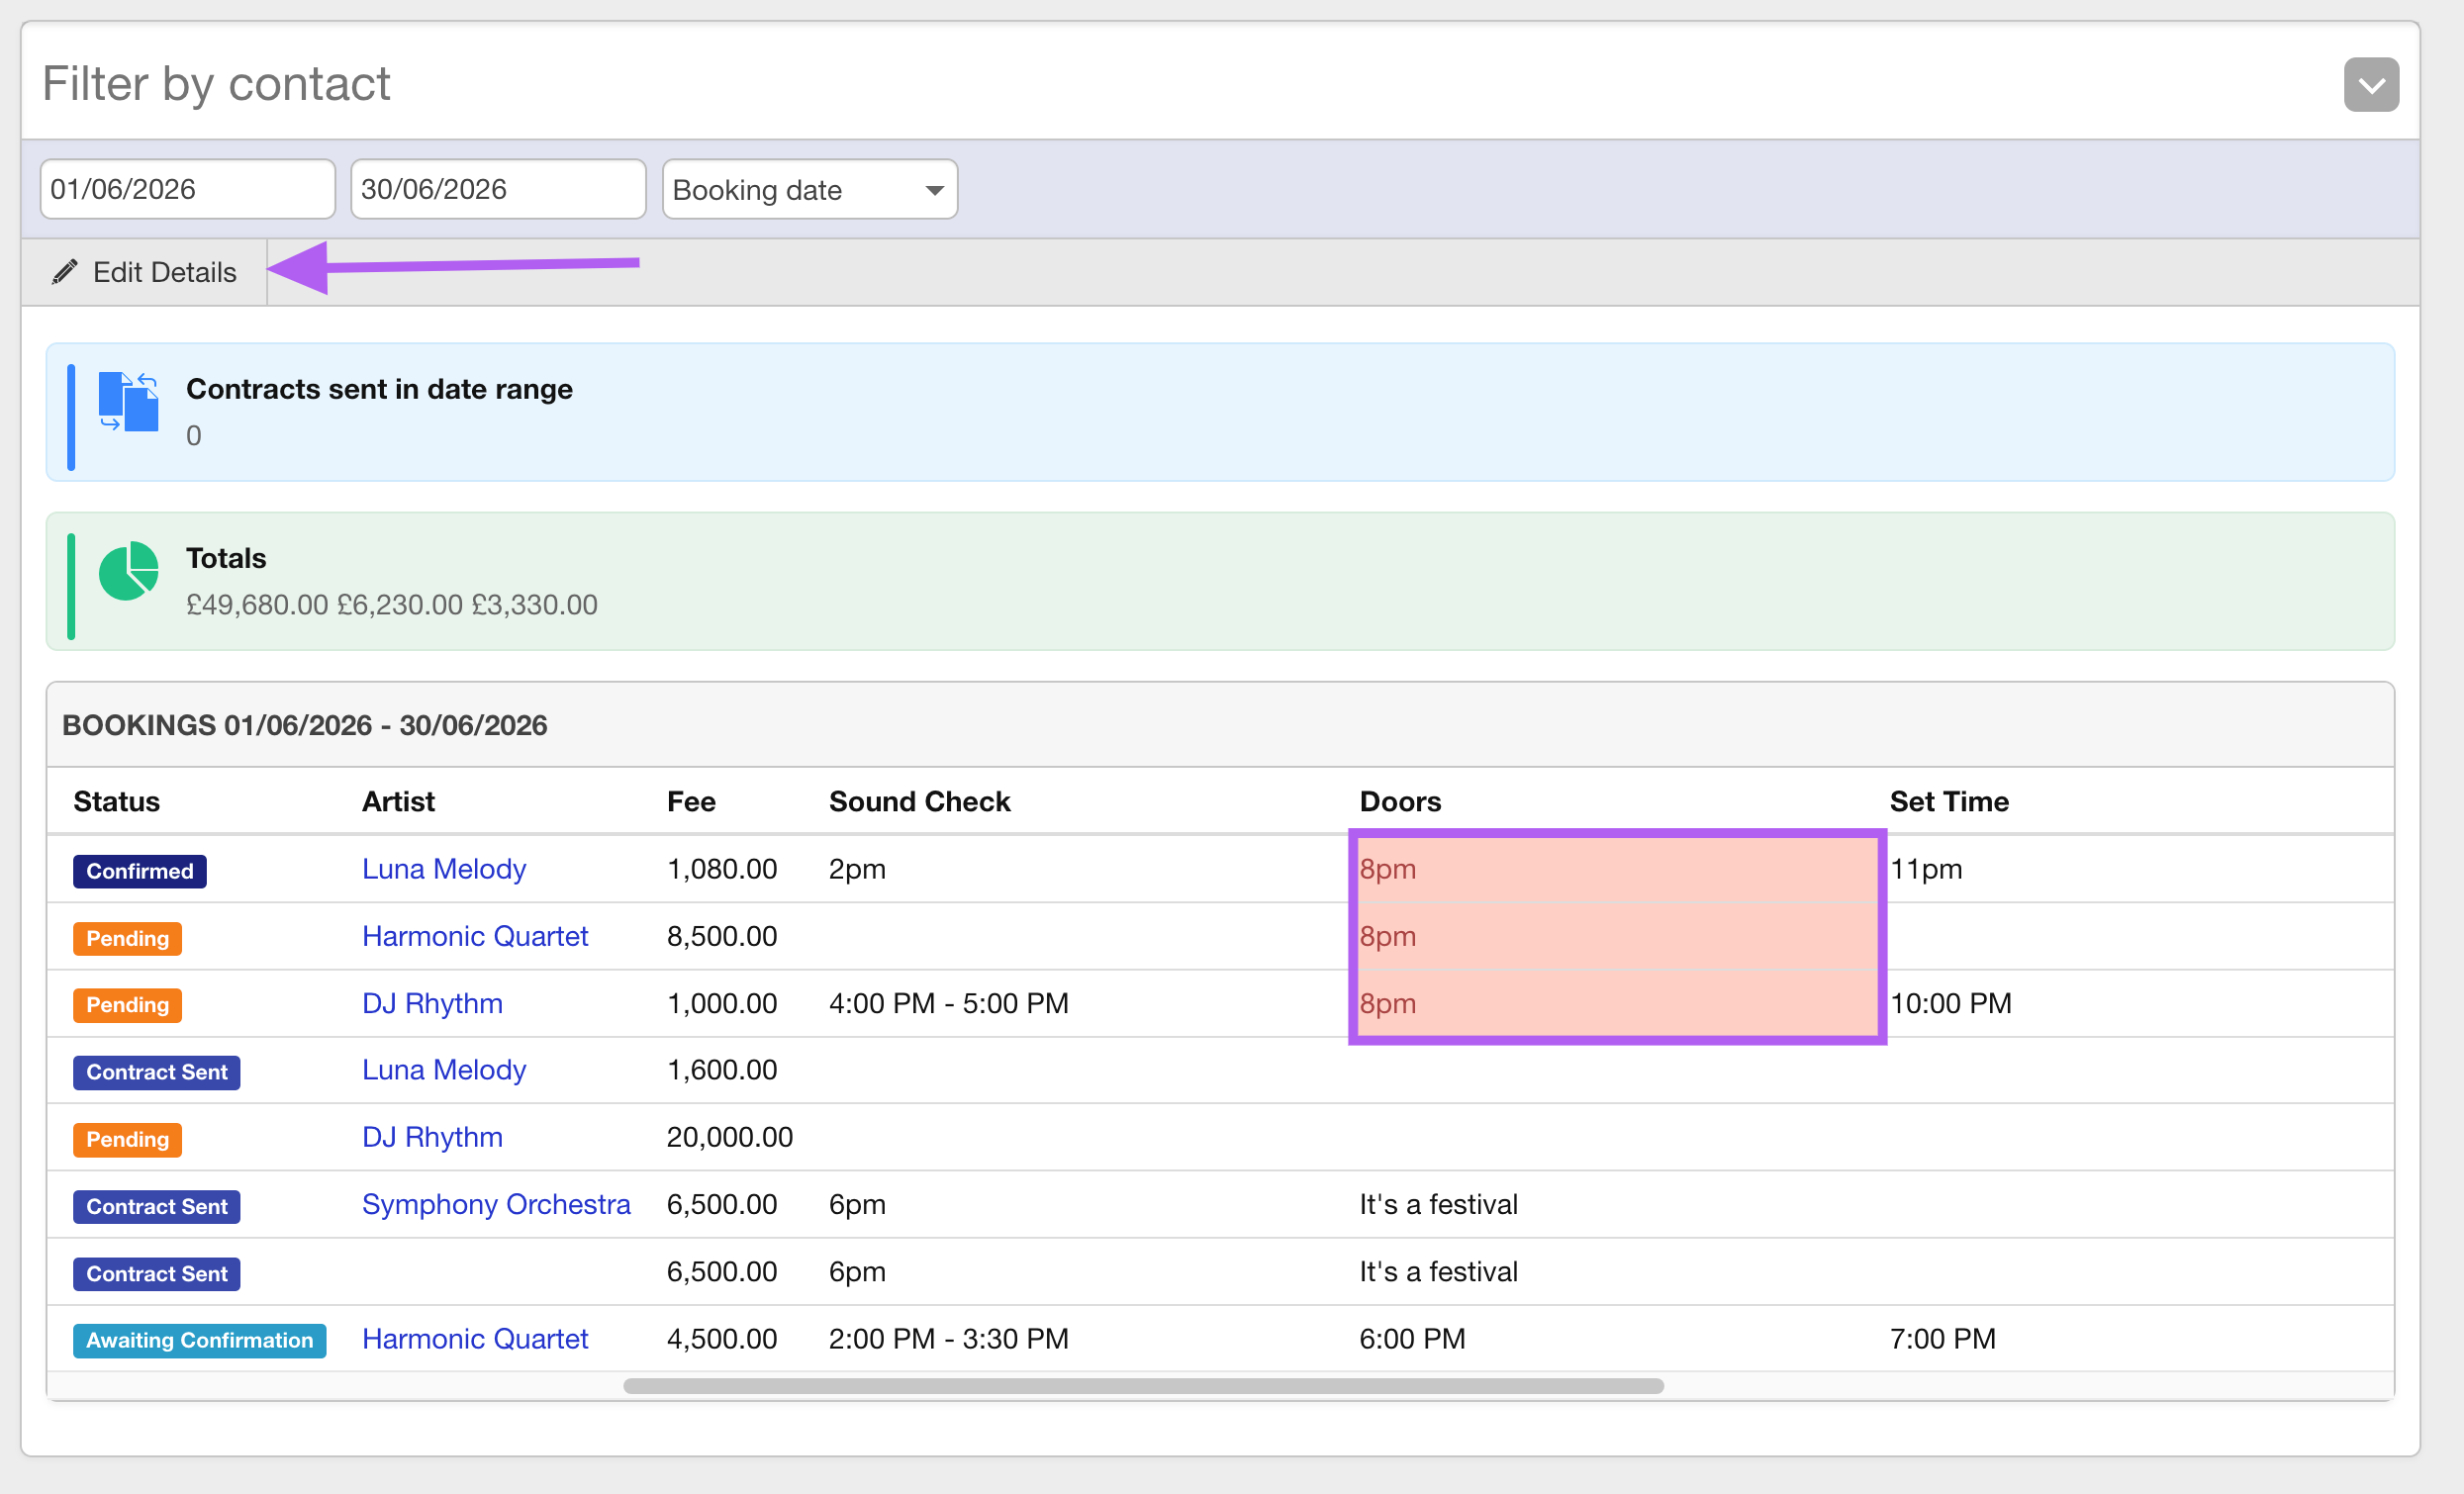Click the 7:00 PM set time cell
This screenshot has height=1494, width=2464.
(x=1942, y=1339)
